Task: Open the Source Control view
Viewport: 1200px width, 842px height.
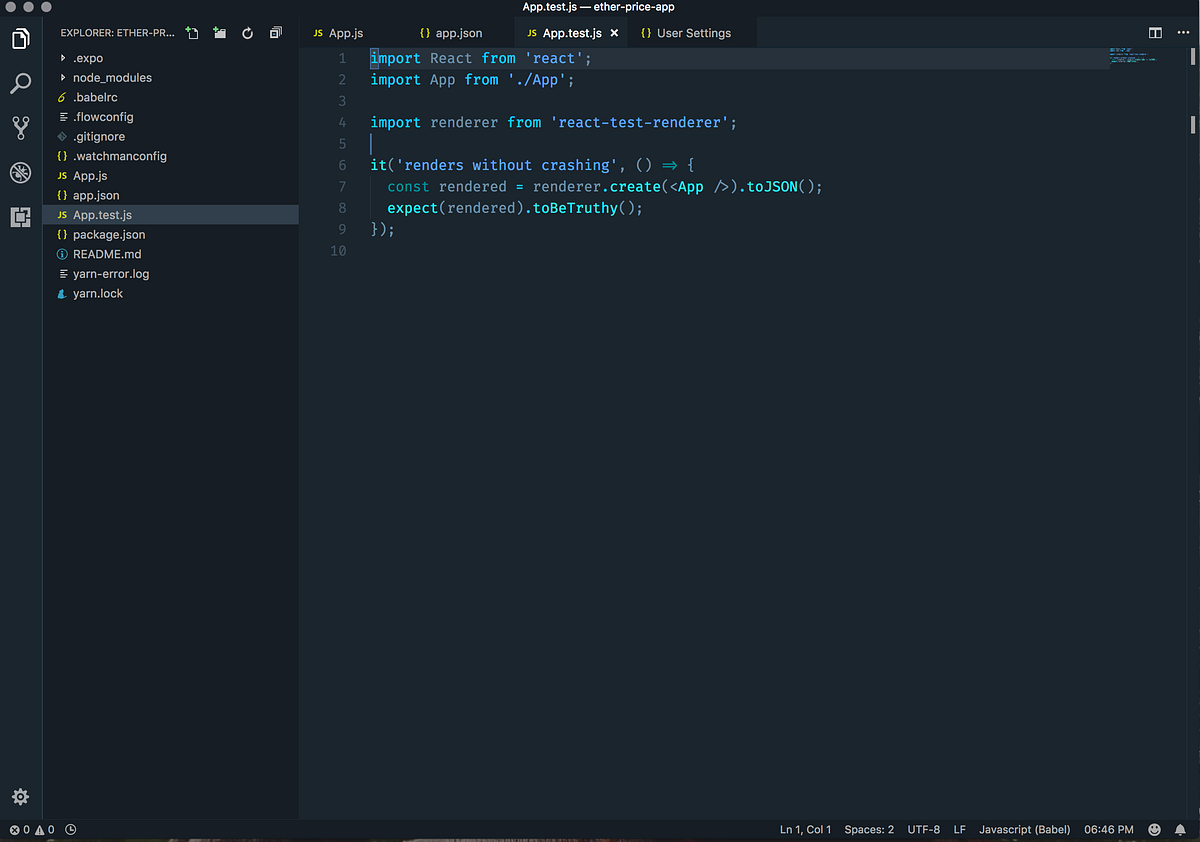Action: point(20,127)
